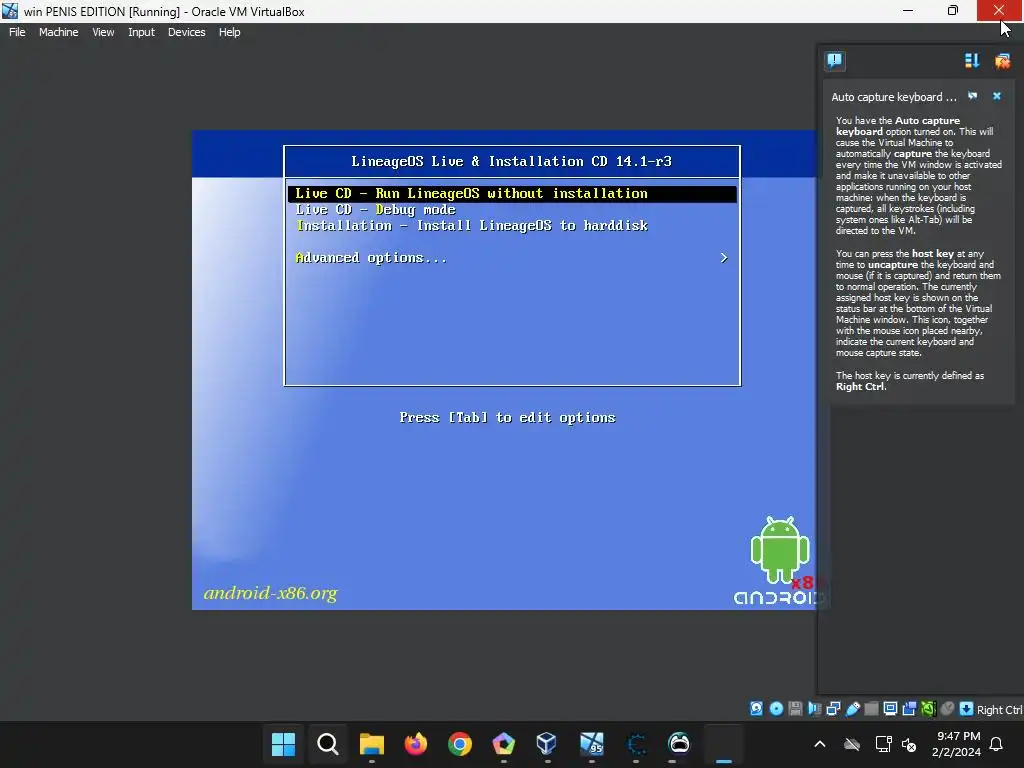
Task: Open the colorful pentagon app in taskbar
Action: pos(504,744)
